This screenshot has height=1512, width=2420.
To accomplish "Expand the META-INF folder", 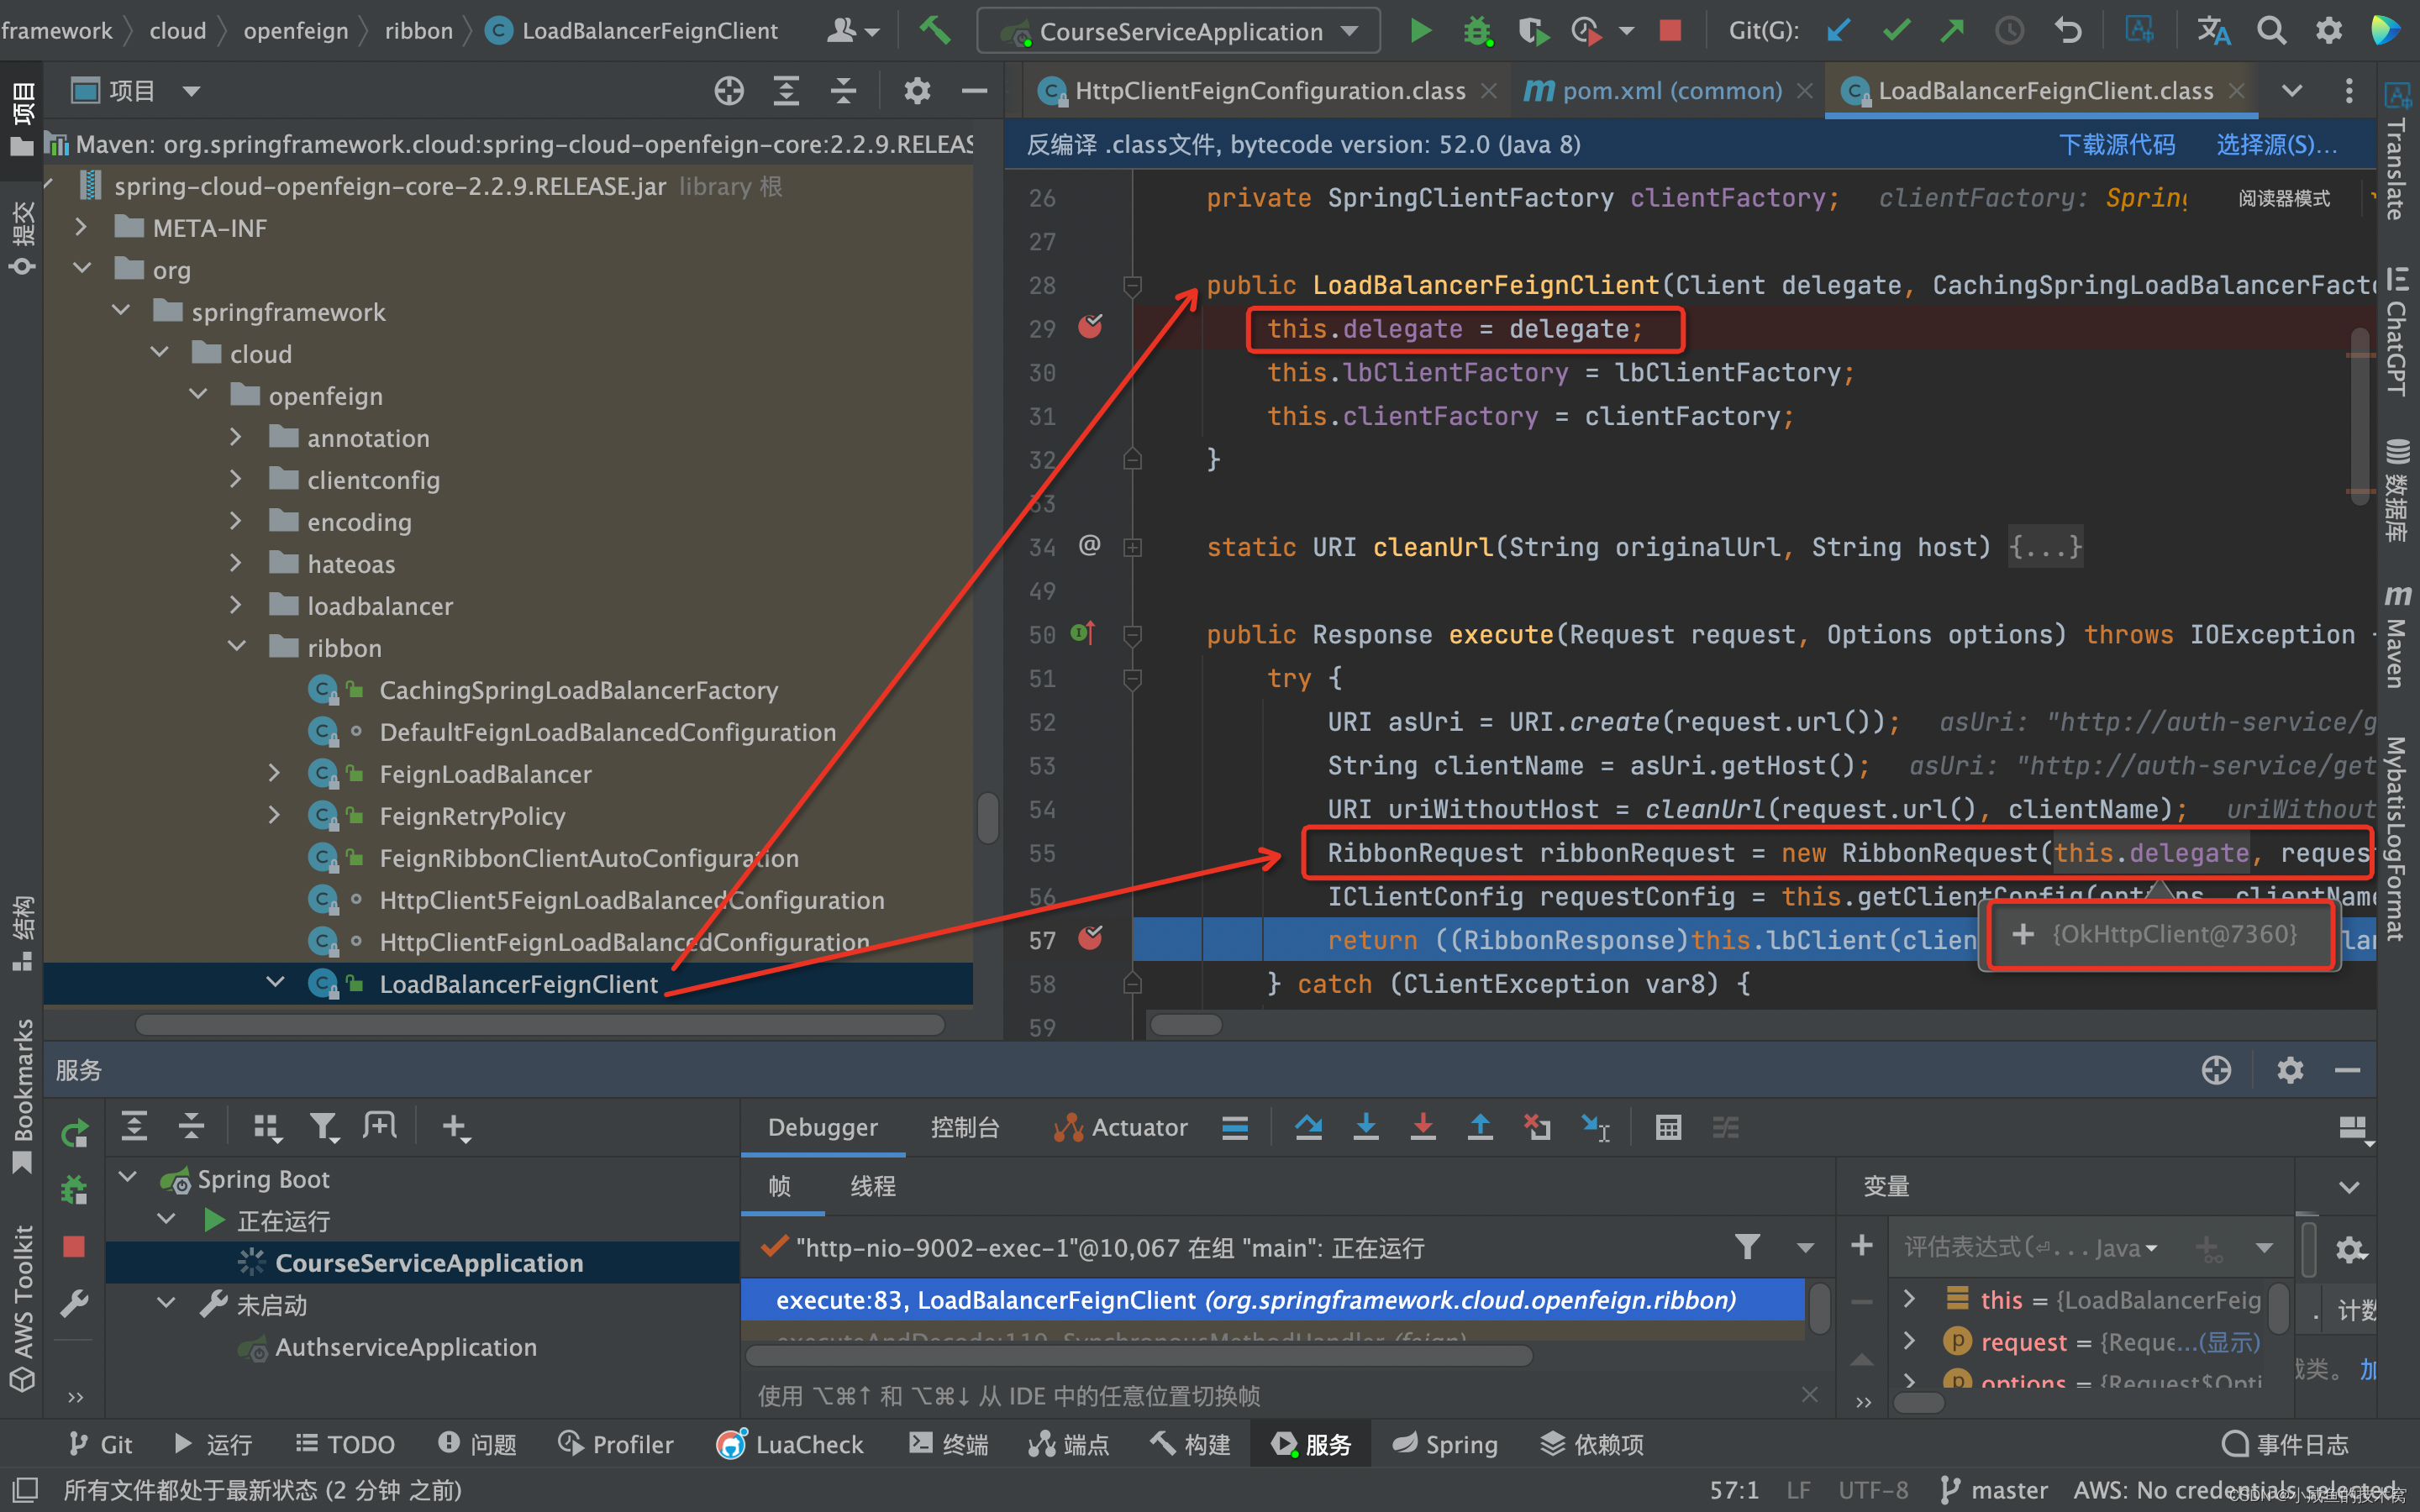I will 81,227.
